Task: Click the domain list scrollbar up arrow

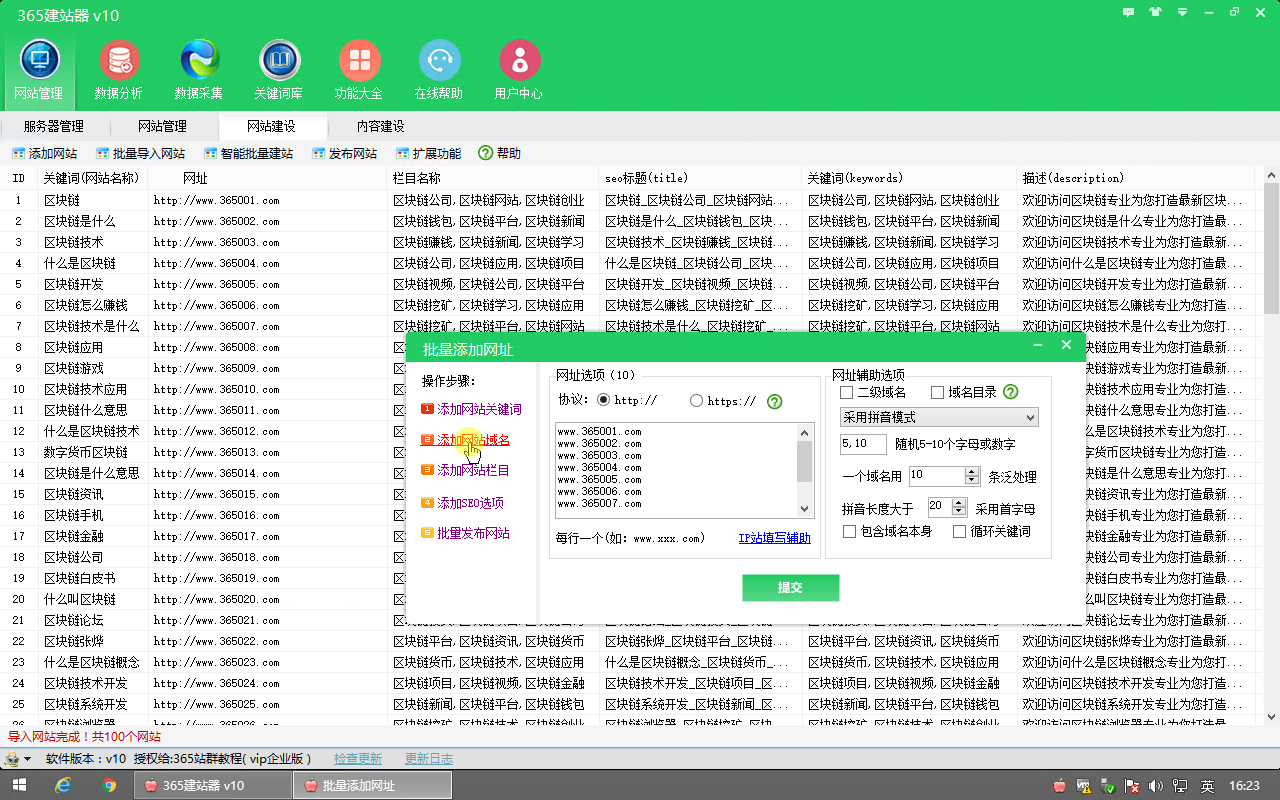Action: pos(805,431)
